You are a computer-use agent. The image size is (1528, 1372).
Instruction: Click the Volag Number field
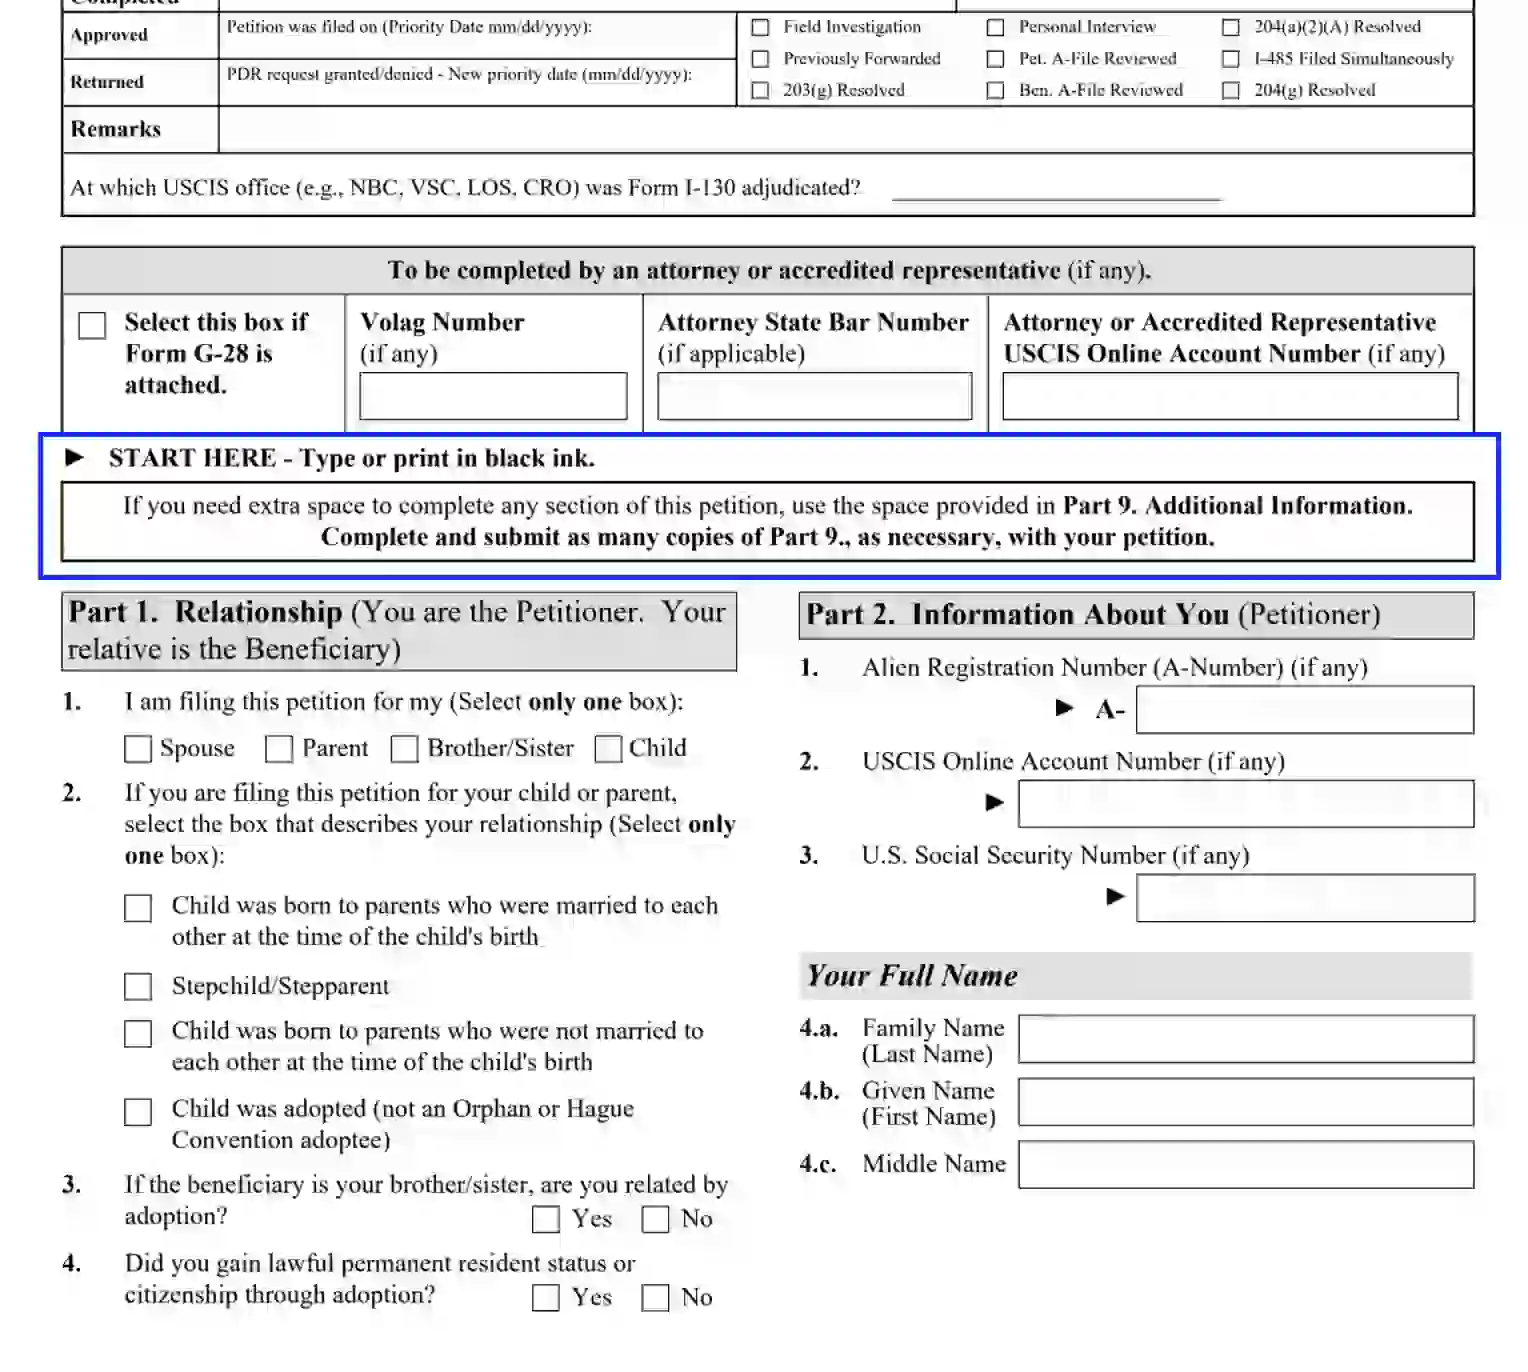pos(493,396)
